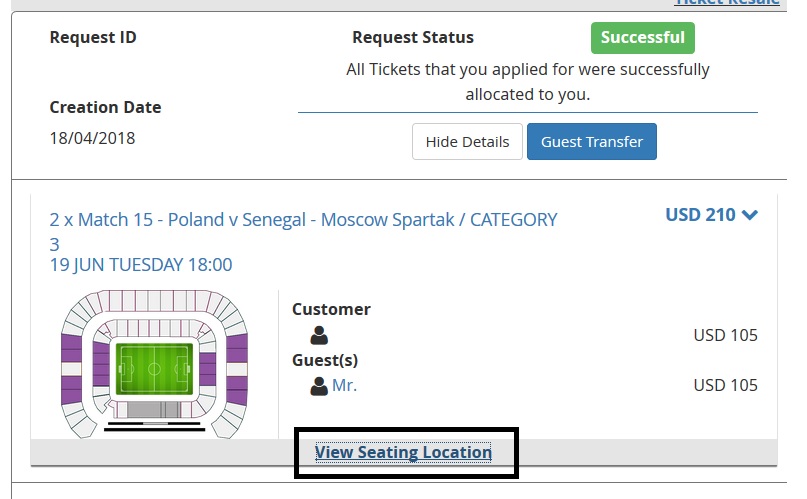
Task: Expand the USD 210 chevron arrow
Action: tap(750, 215)
